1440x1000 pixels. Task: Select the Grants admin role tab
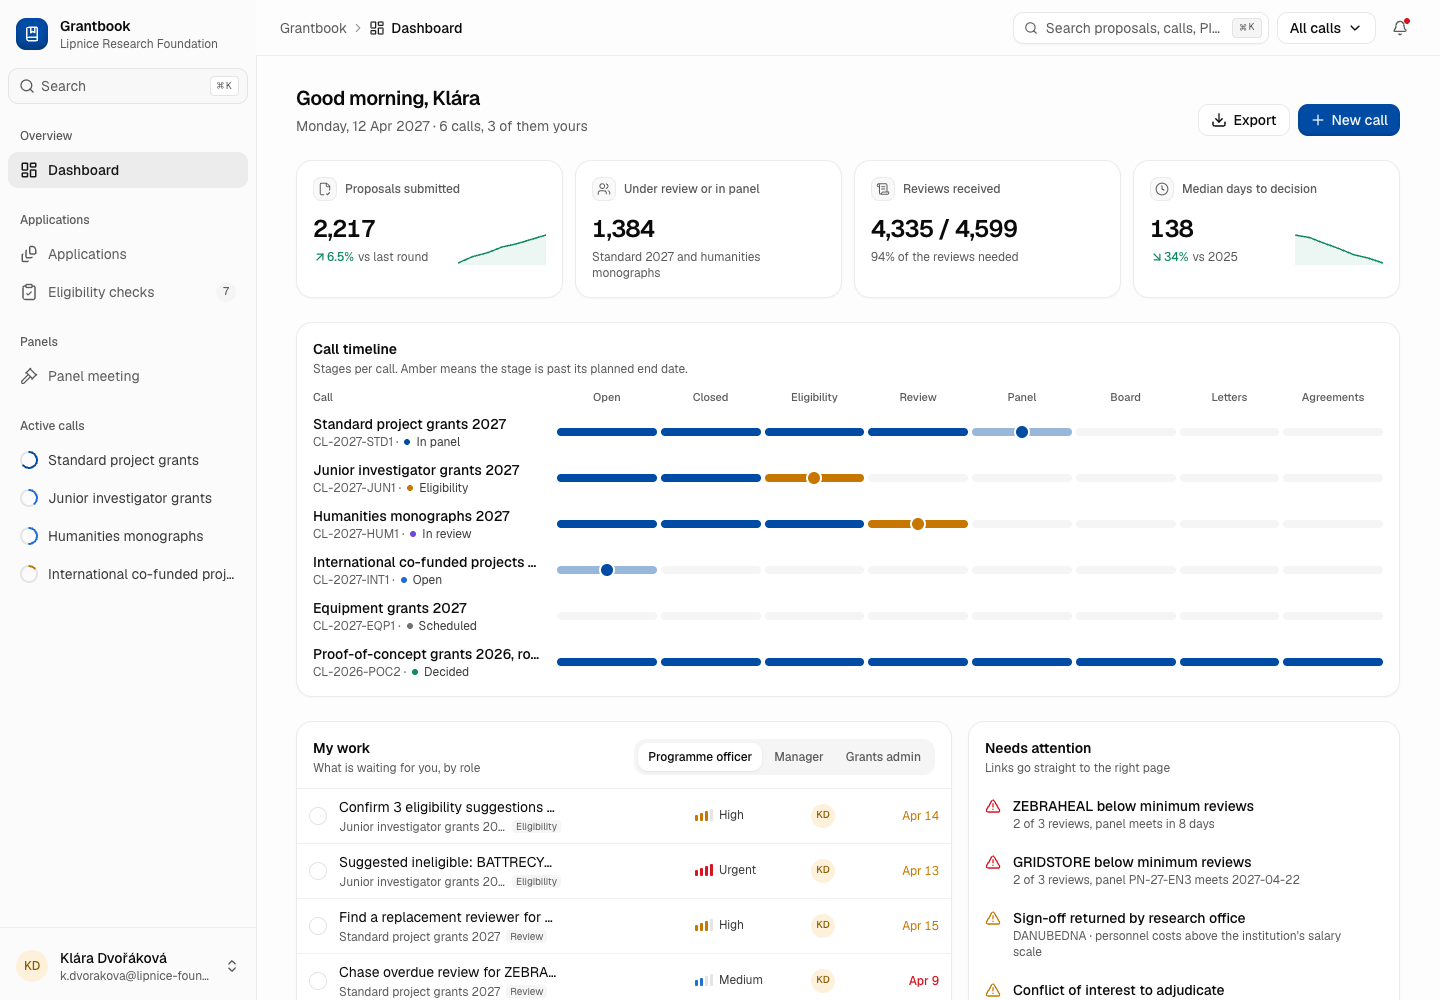pyautogui.click(x=883, y=757)
